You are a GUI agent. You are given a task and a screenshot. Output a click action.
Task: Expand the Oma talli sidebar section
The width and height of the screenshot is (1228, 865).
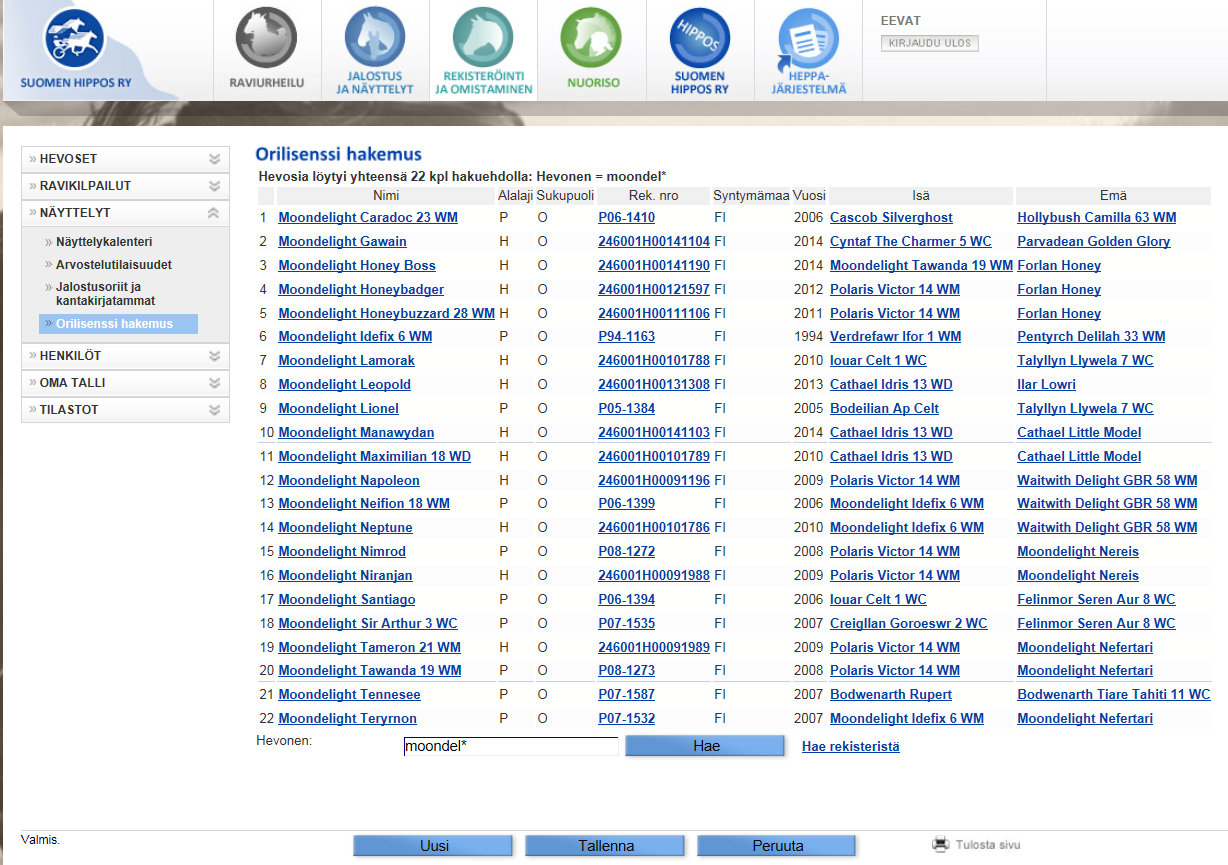(125, 383)
